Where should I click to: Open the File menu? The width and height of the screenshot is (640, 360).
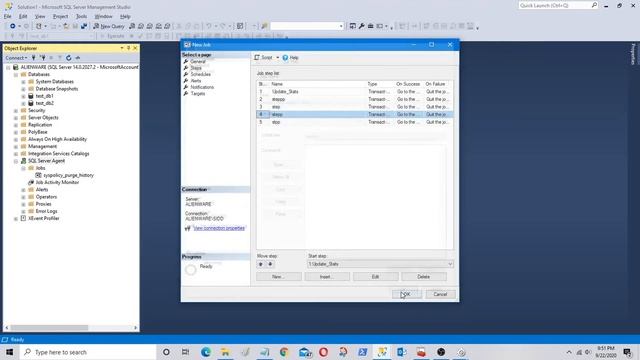(8, 16)
